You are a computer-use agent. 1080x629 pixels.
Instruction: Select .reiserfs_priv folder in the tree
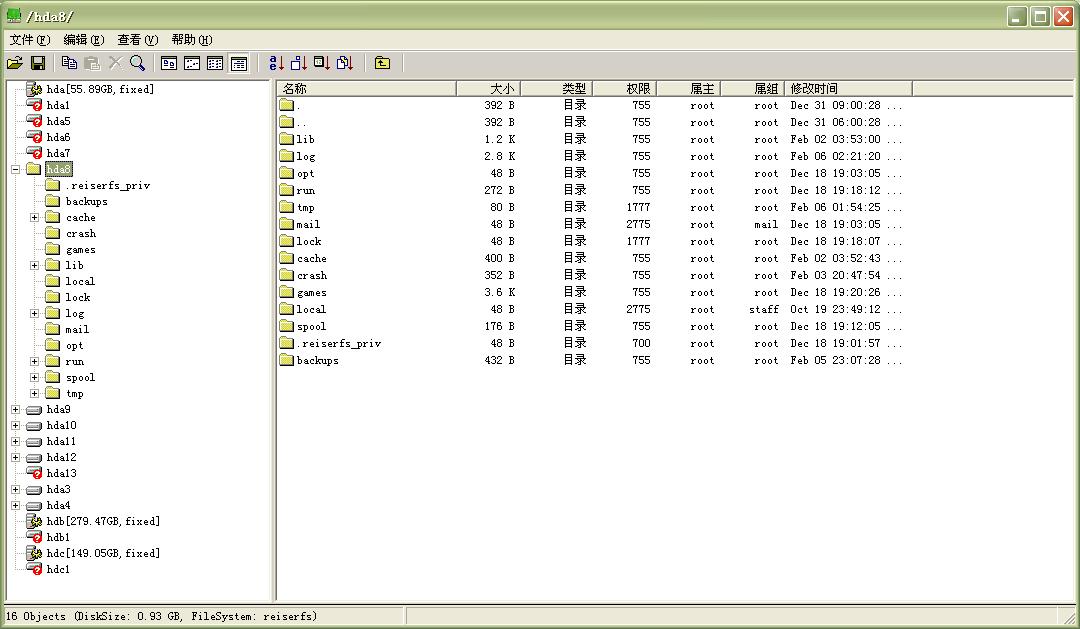(x=107, y=186)
